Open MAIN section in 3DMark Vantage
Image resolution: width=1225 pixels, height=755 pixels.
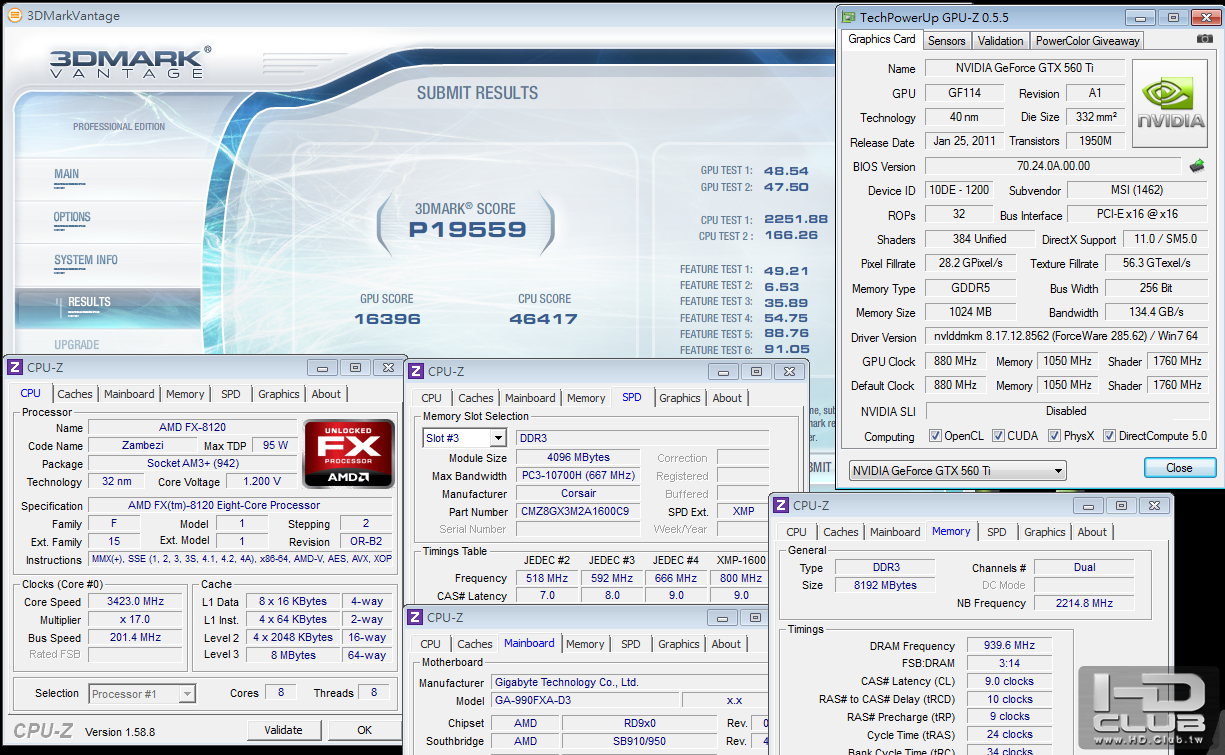[x=67, y=174]
